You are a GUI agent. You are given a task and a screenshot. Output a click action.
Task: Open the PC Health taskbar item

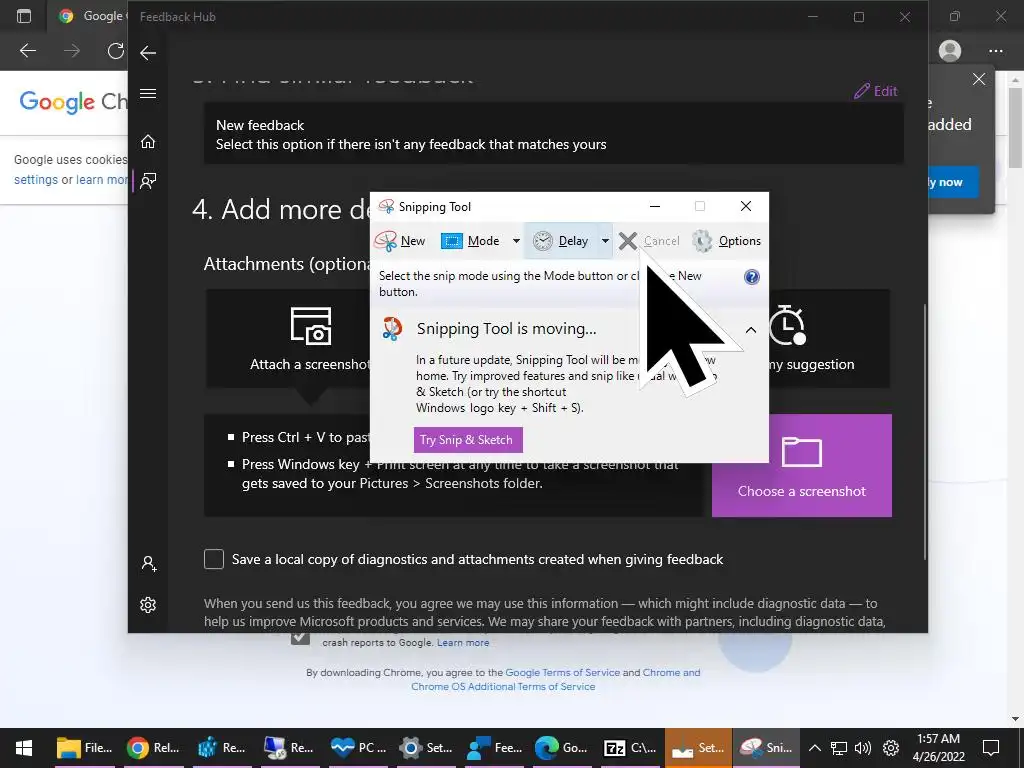358,748
